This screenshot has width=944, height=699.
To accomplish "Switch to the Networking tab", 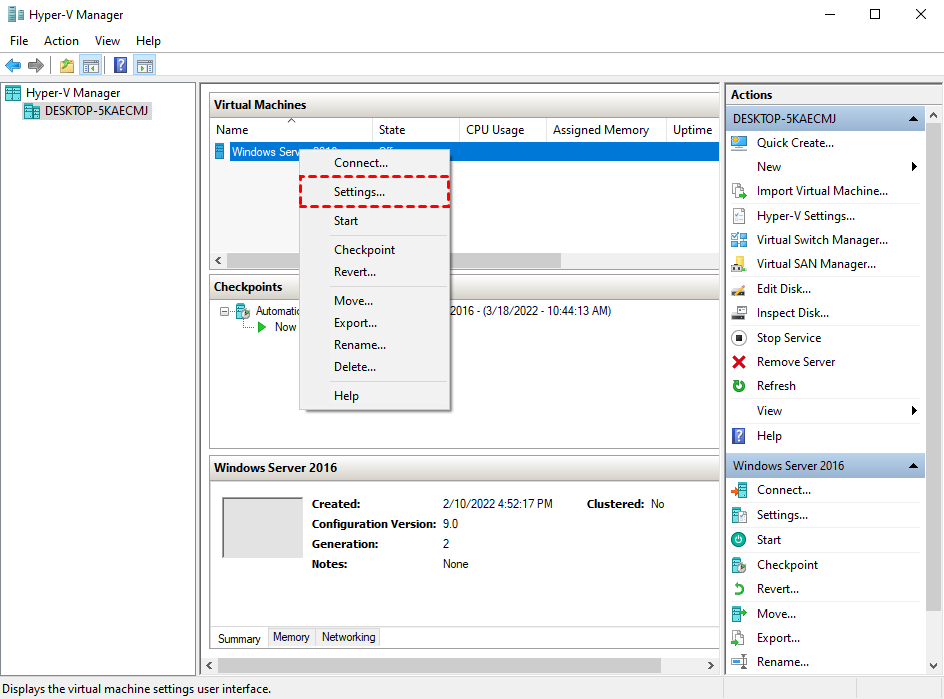I will point(348,637).
